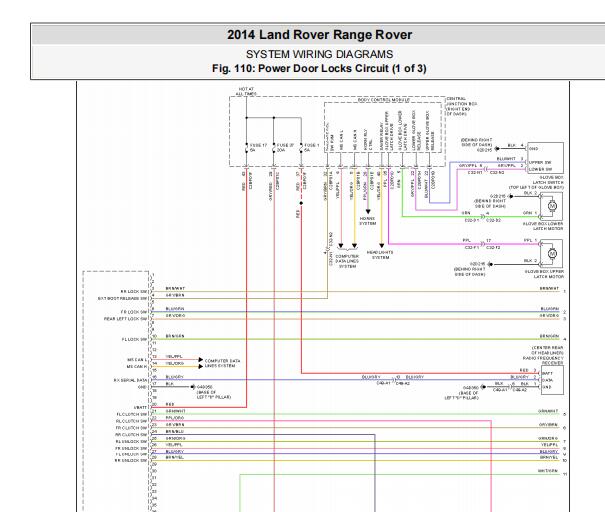Click the "FL LOCK SW" pin label
The width and height of the screenshot is (605, 512).
(x=134, y=339)
